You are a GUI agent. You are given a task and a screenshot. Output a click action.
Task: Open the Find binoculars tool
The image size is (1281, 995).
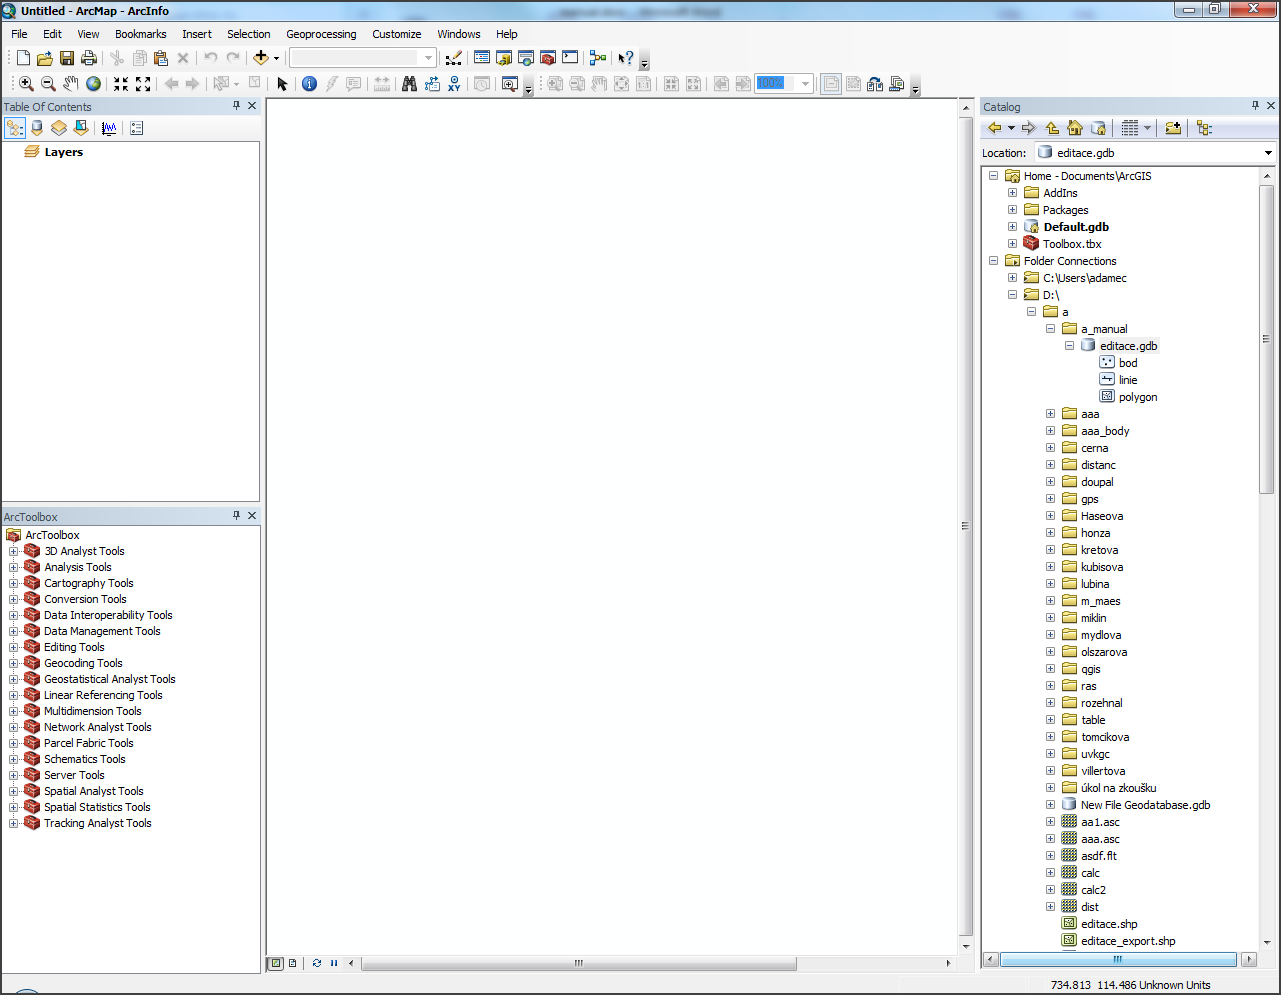[409, 84]
